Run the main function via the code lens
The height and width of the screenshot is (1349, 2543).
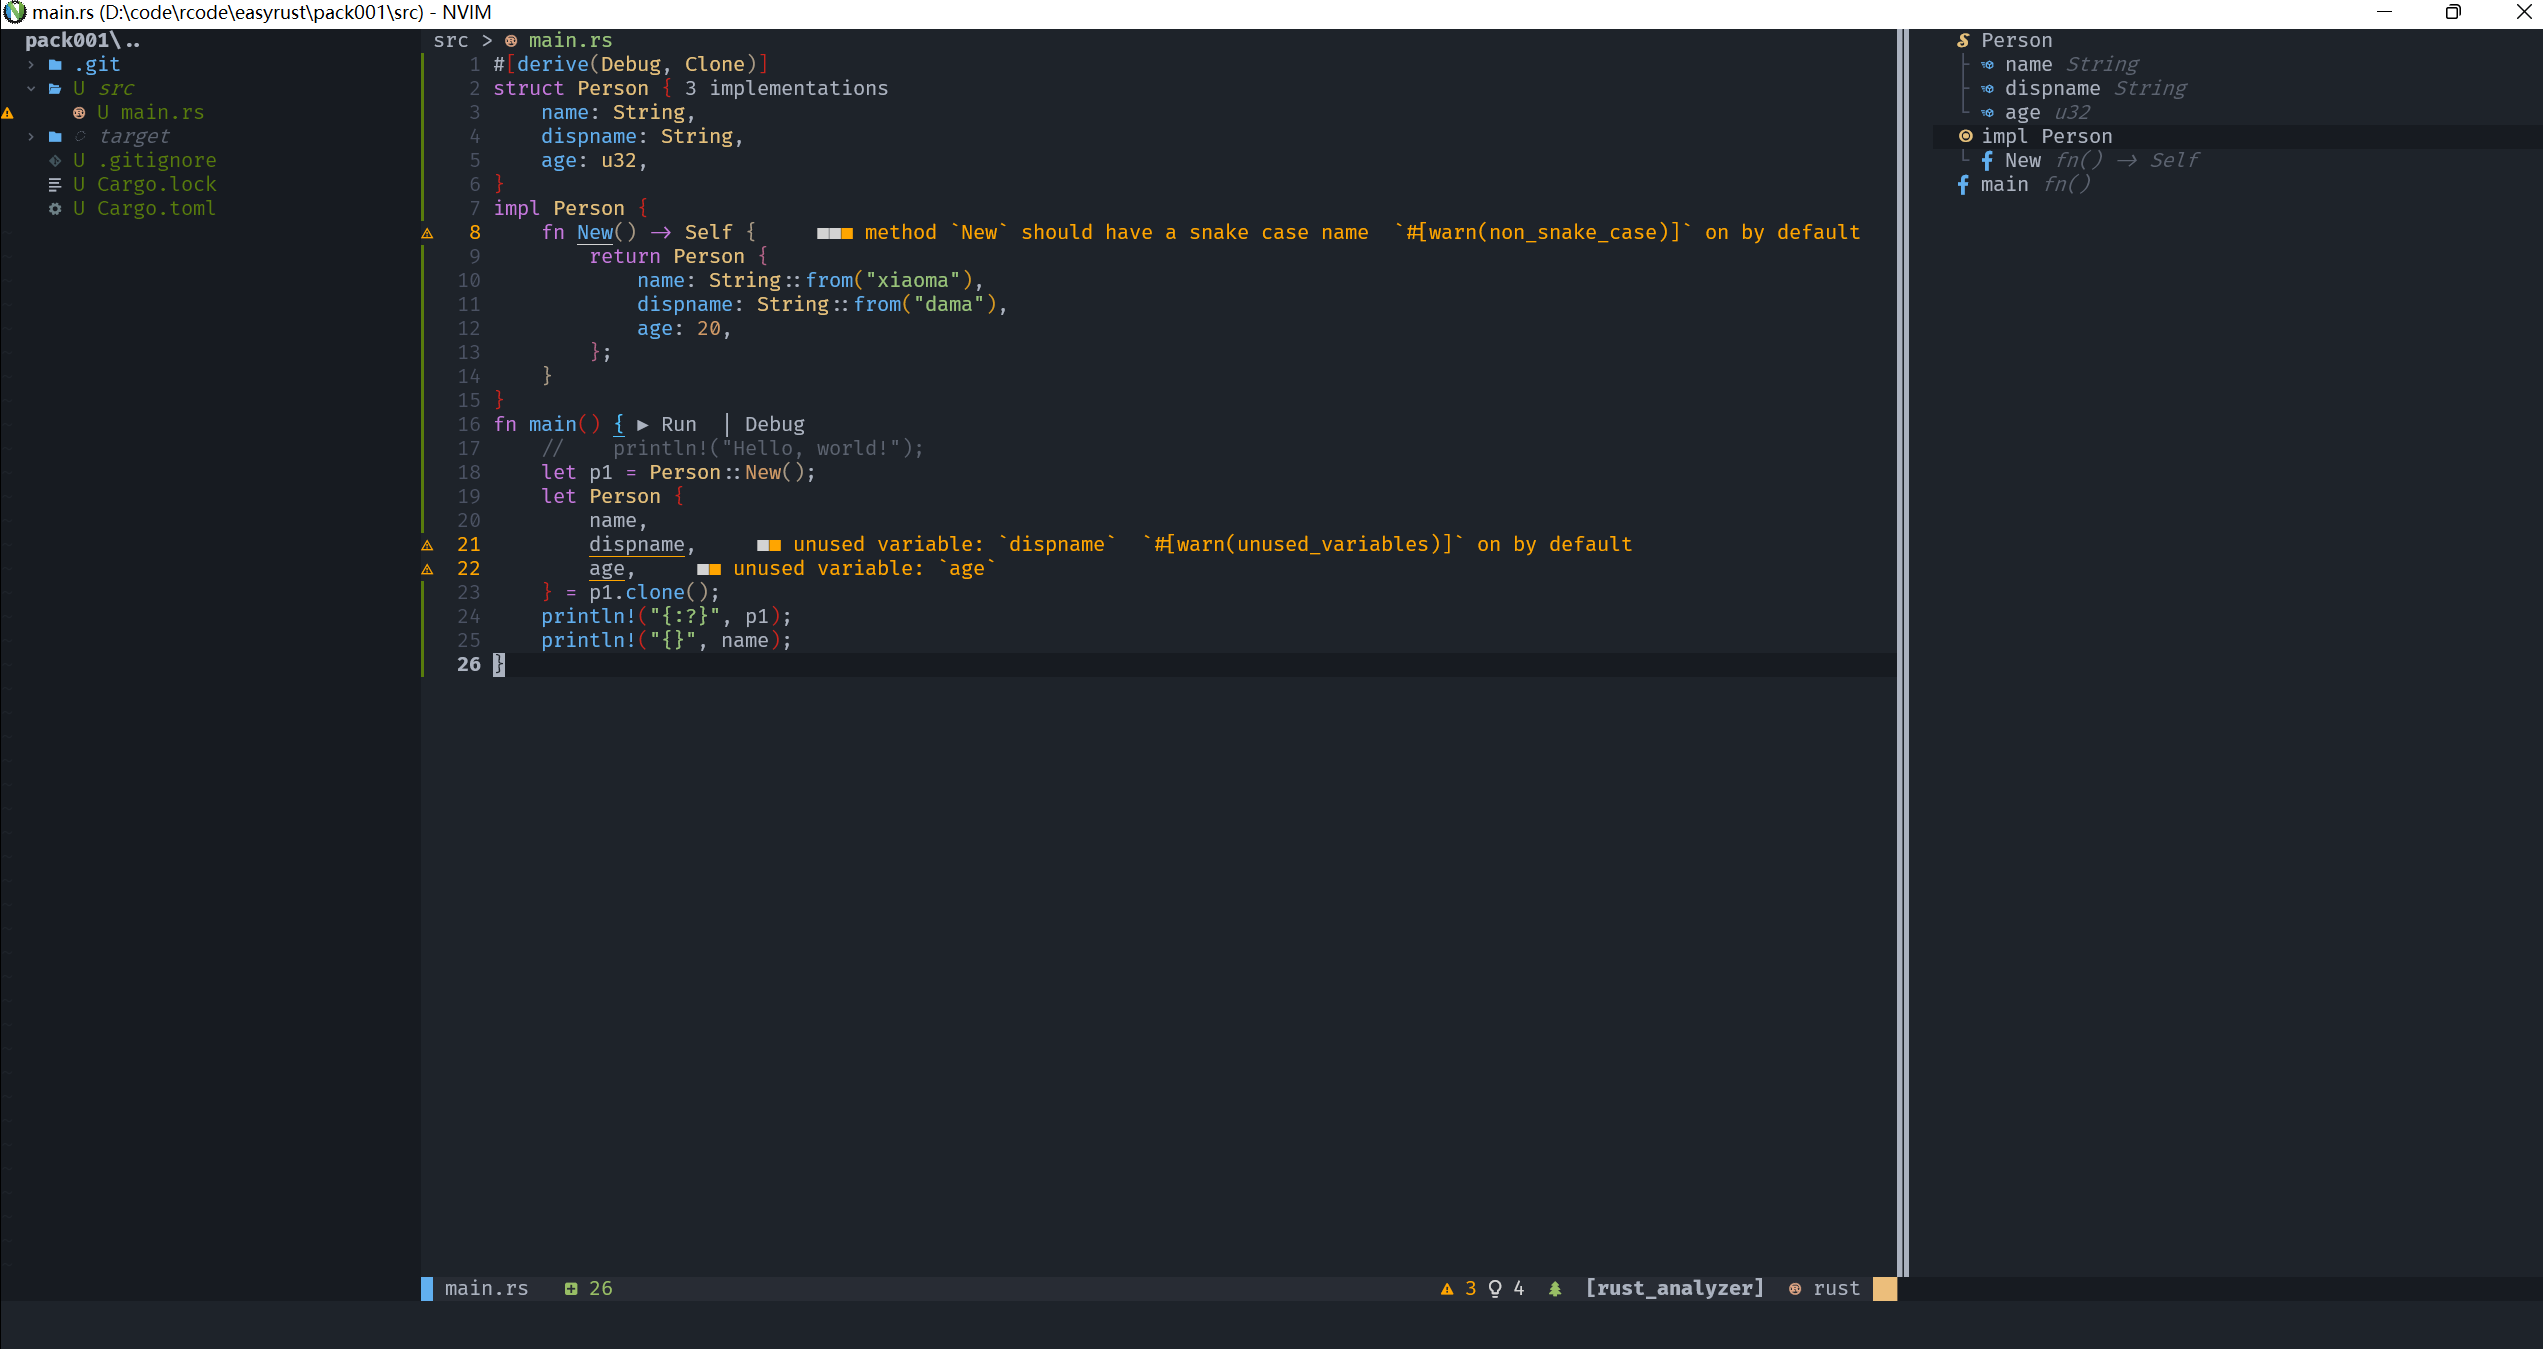pos(668,425)
